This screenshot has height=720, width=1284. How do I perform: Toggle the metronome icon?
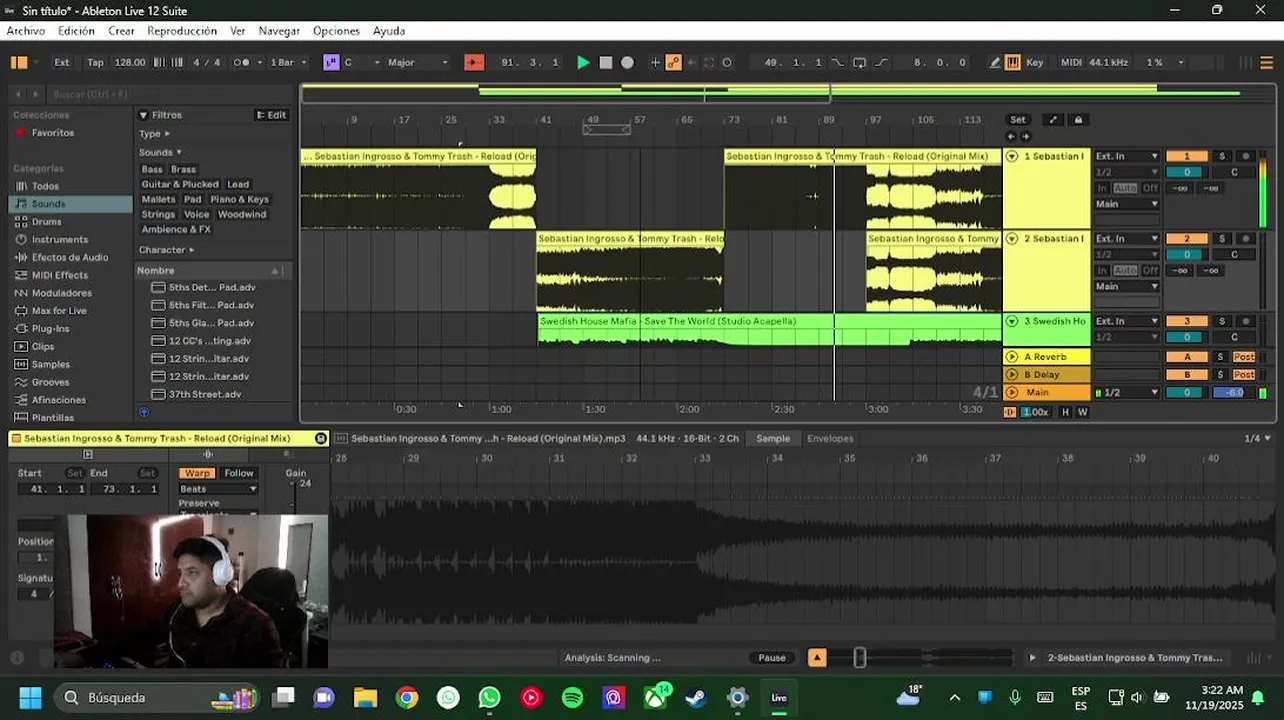pyautogui.click(x=241, y=62)
